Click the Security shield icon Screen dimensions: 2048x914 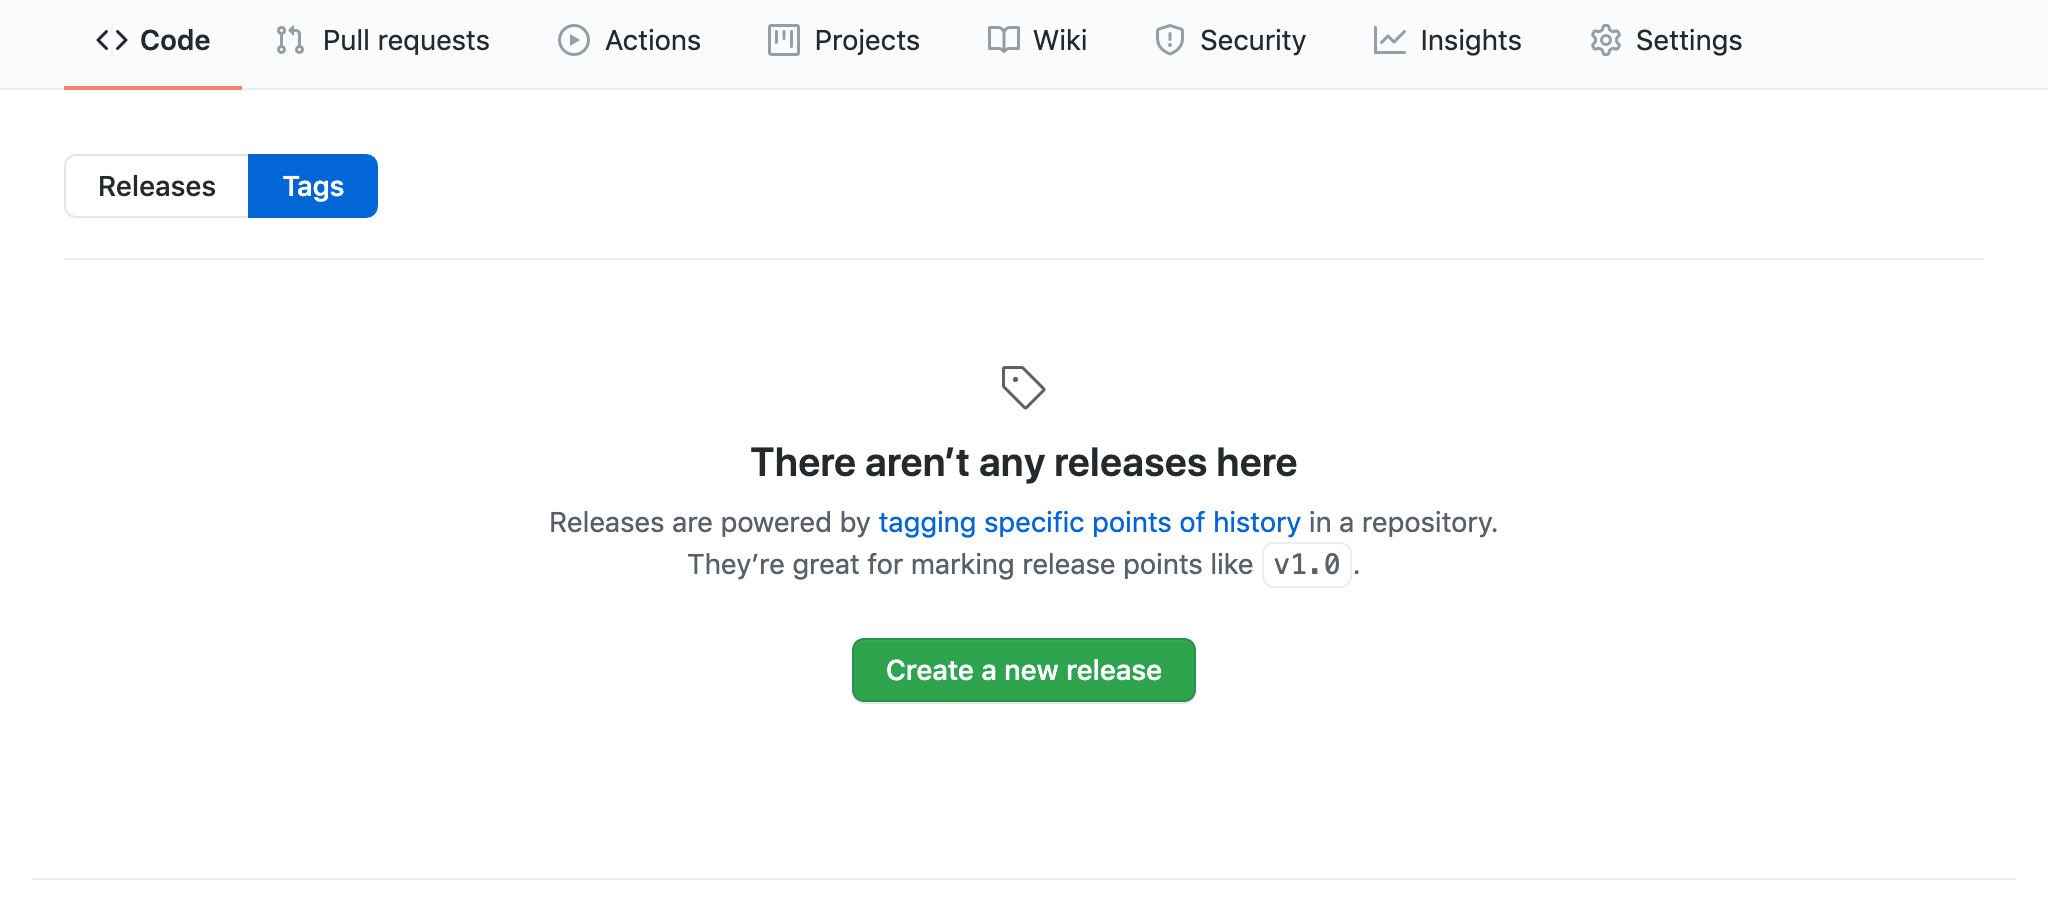click(1168, 40)
